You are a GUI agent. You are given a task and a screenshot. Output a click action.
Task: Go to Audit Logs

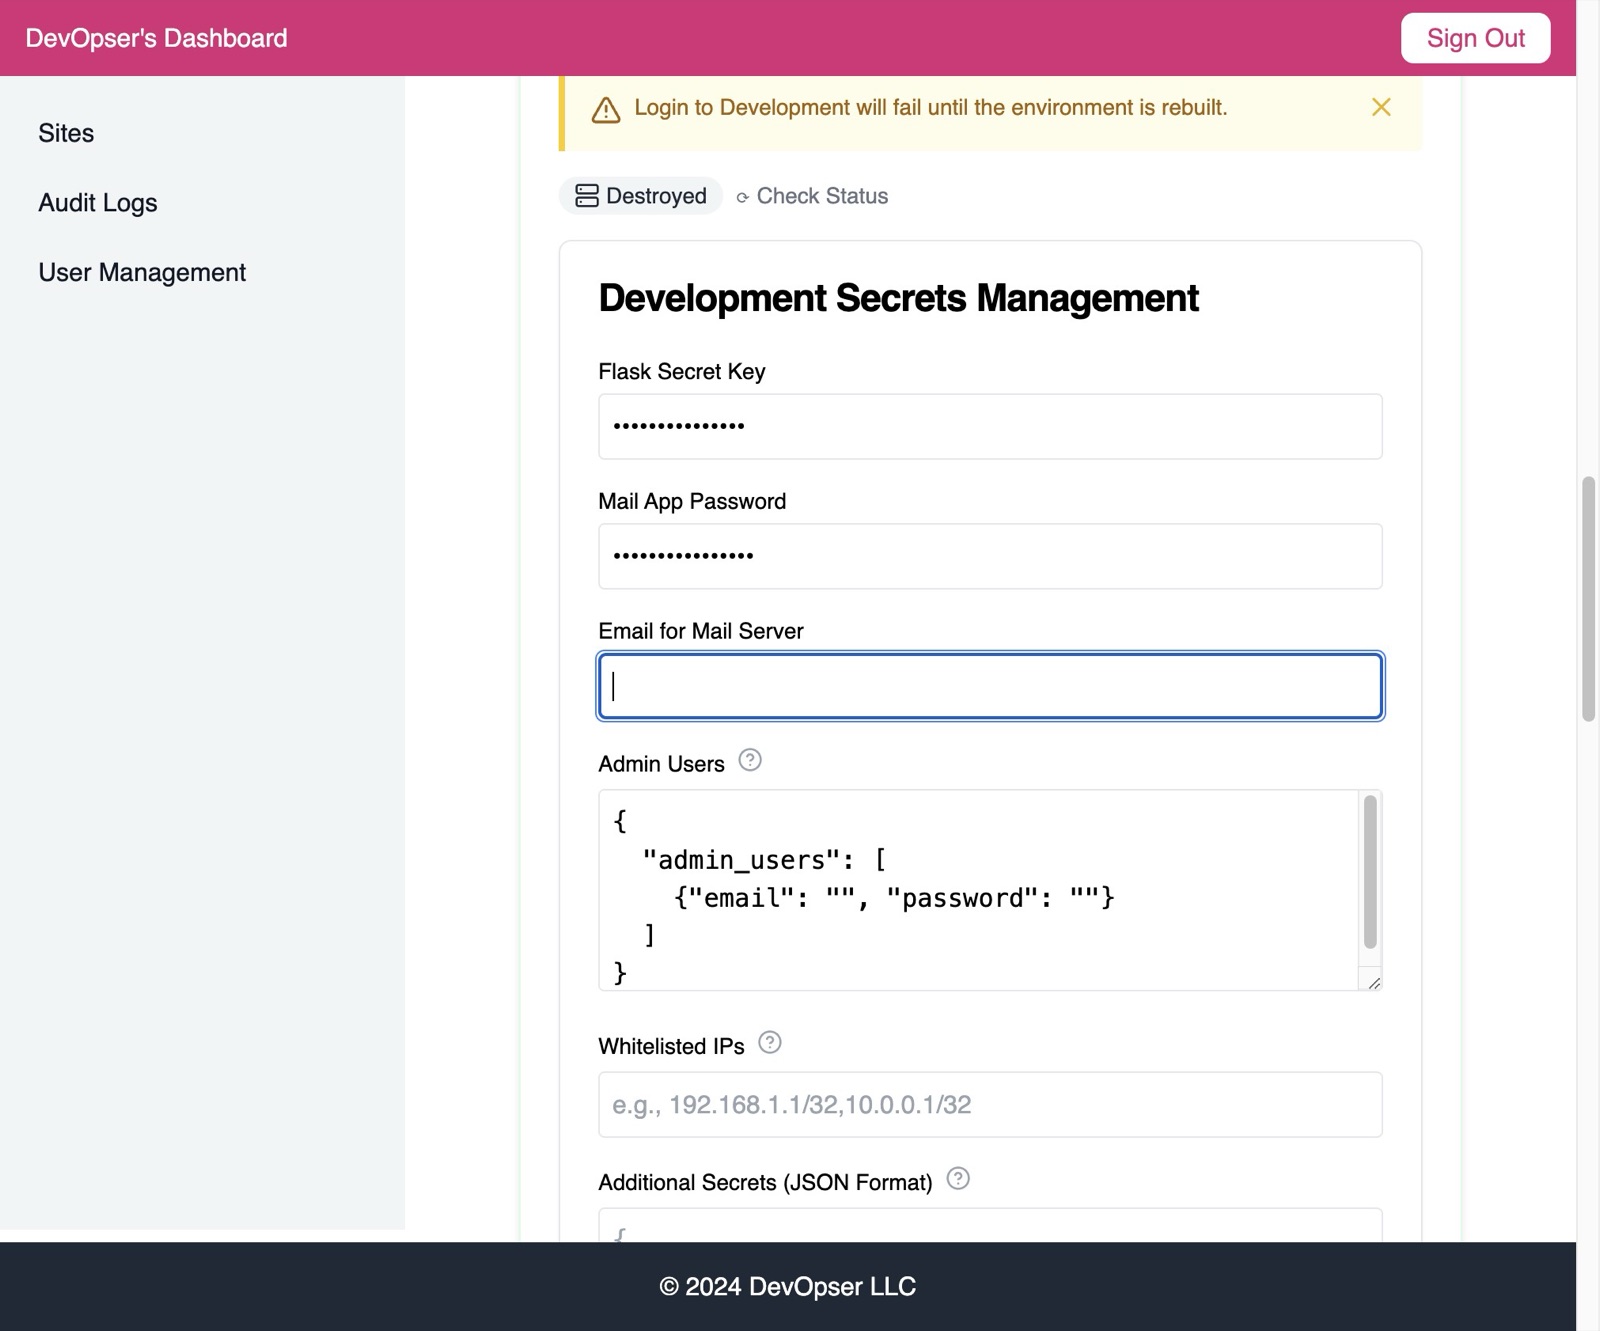(98, 203)
